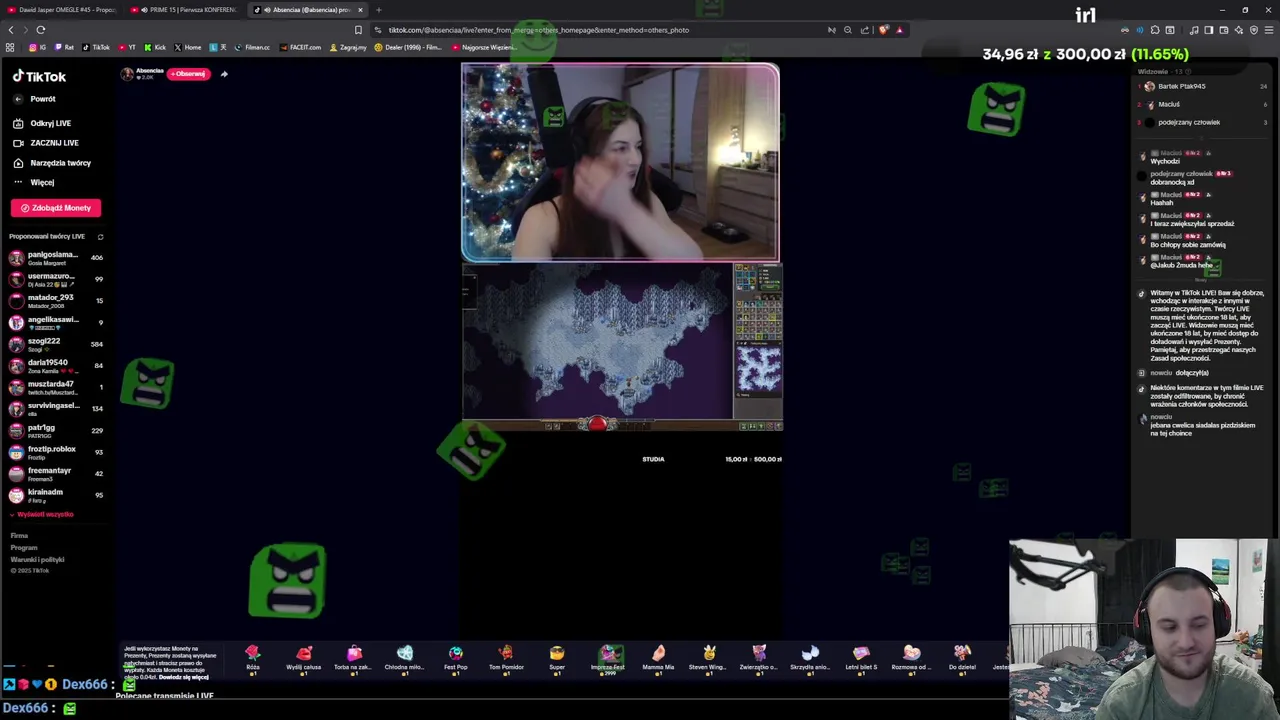This screenshot has height=720, width=1280.
Task: Open Więcej menu in sidebar
Action: click(x=34, y=182)
